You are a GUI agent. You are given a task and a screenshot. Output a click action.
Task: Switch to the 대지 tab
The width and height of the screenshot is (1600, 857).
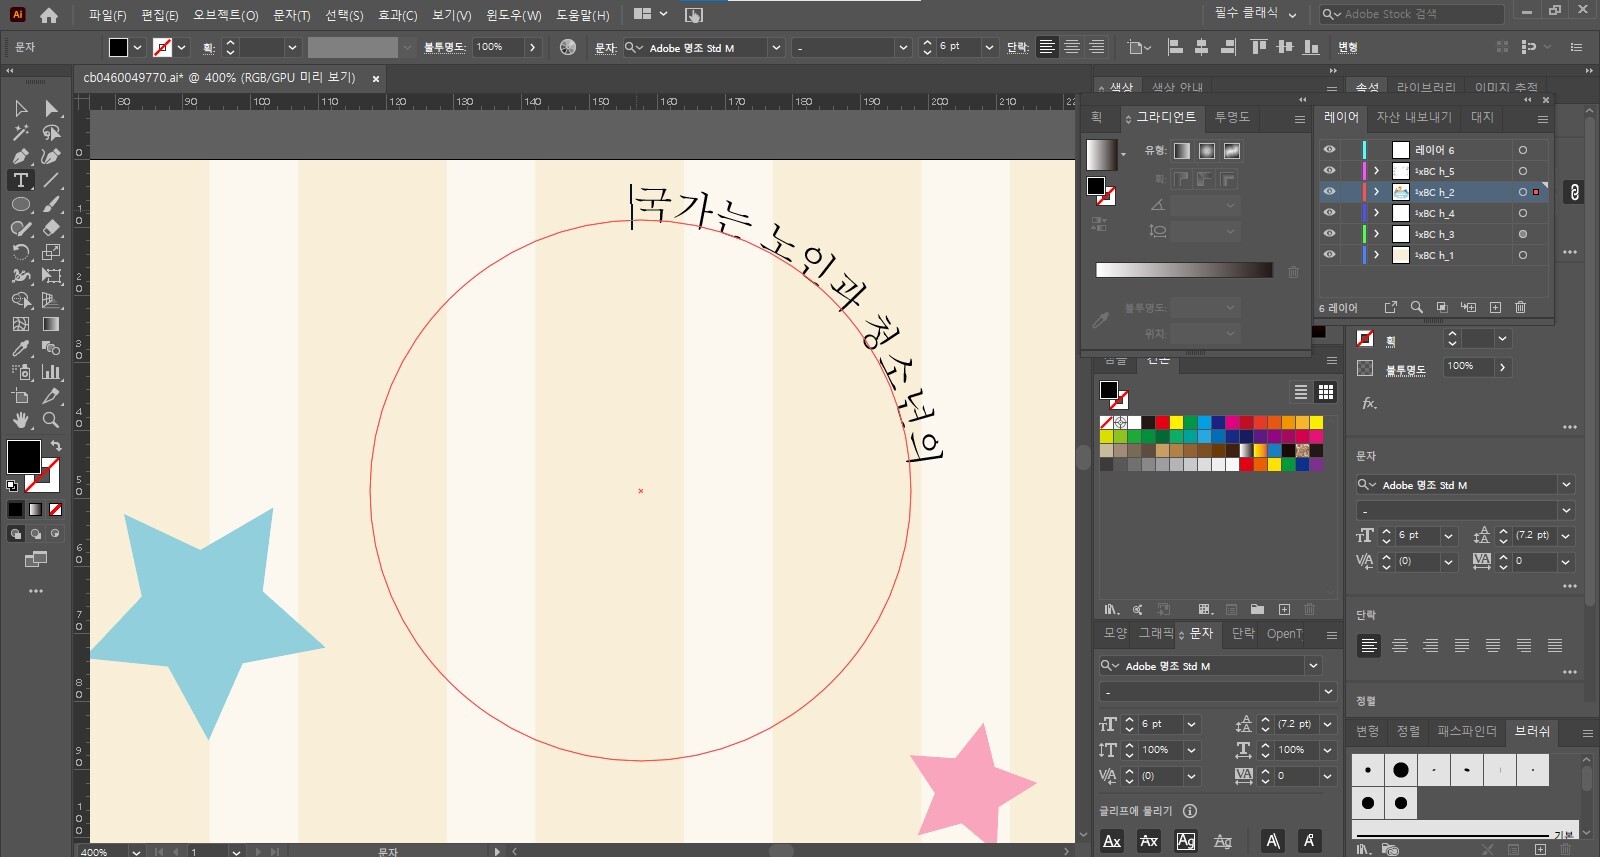[1482, 117]
